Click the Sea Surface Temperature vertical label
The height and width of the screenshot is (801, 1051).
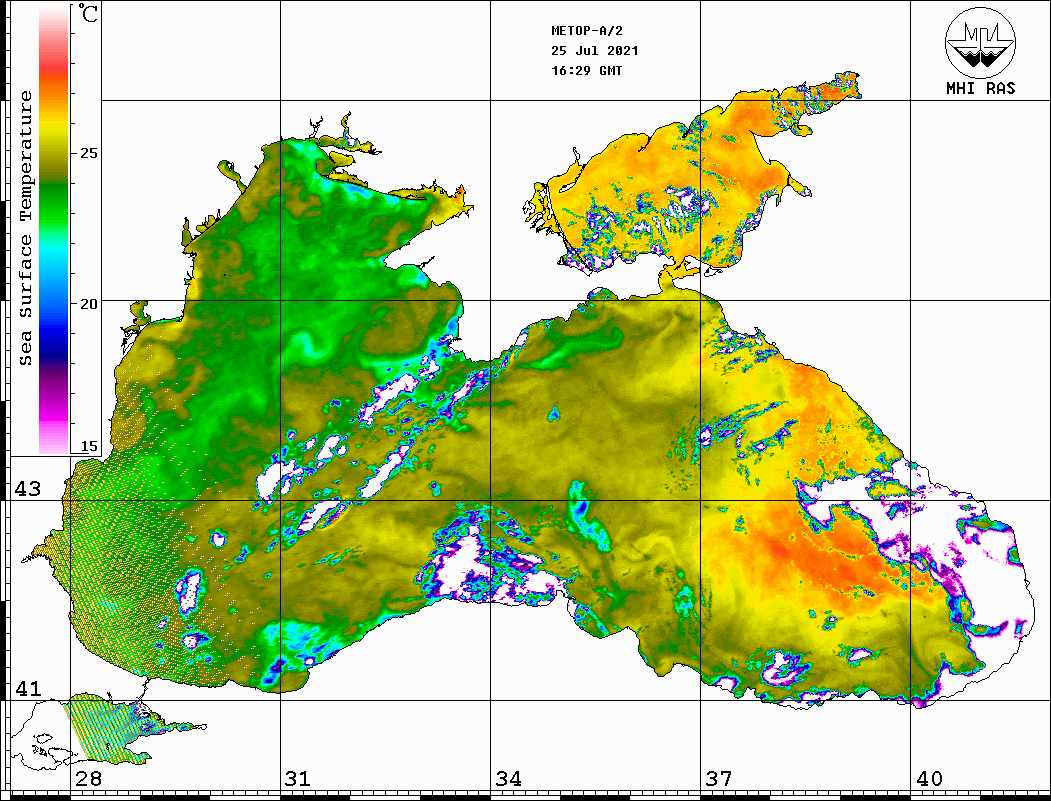[25, 228]
